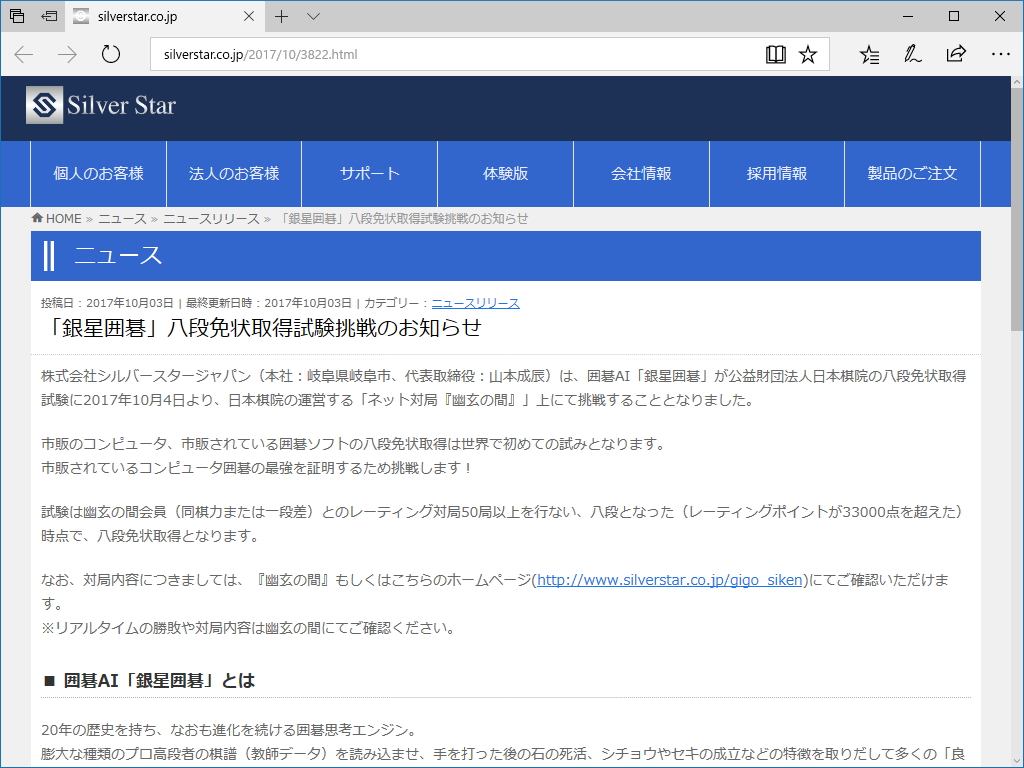The height and width of the screenshot is (768, 1024).
Task: Open the More settings ellipsis menu
Action: [x=1000, y=54]
